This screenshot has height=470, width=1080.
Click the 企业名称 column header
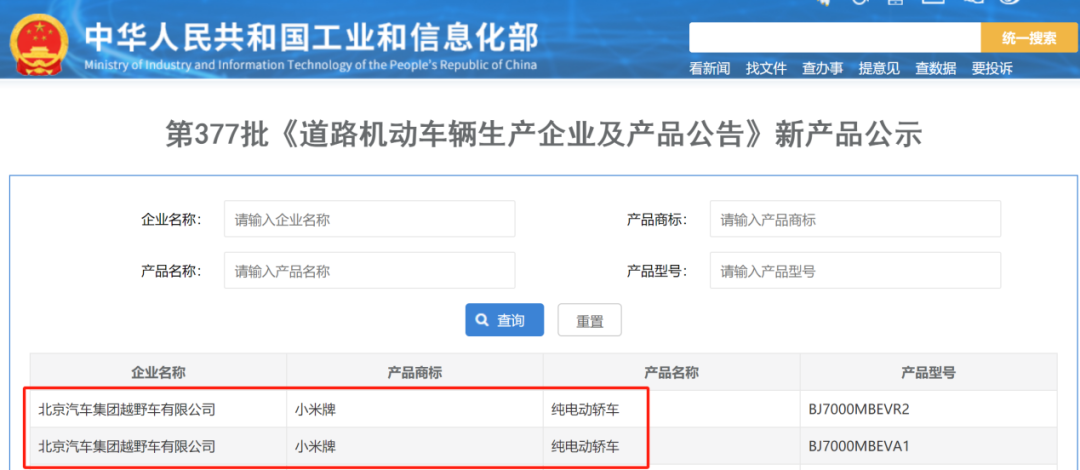(158, 373)
